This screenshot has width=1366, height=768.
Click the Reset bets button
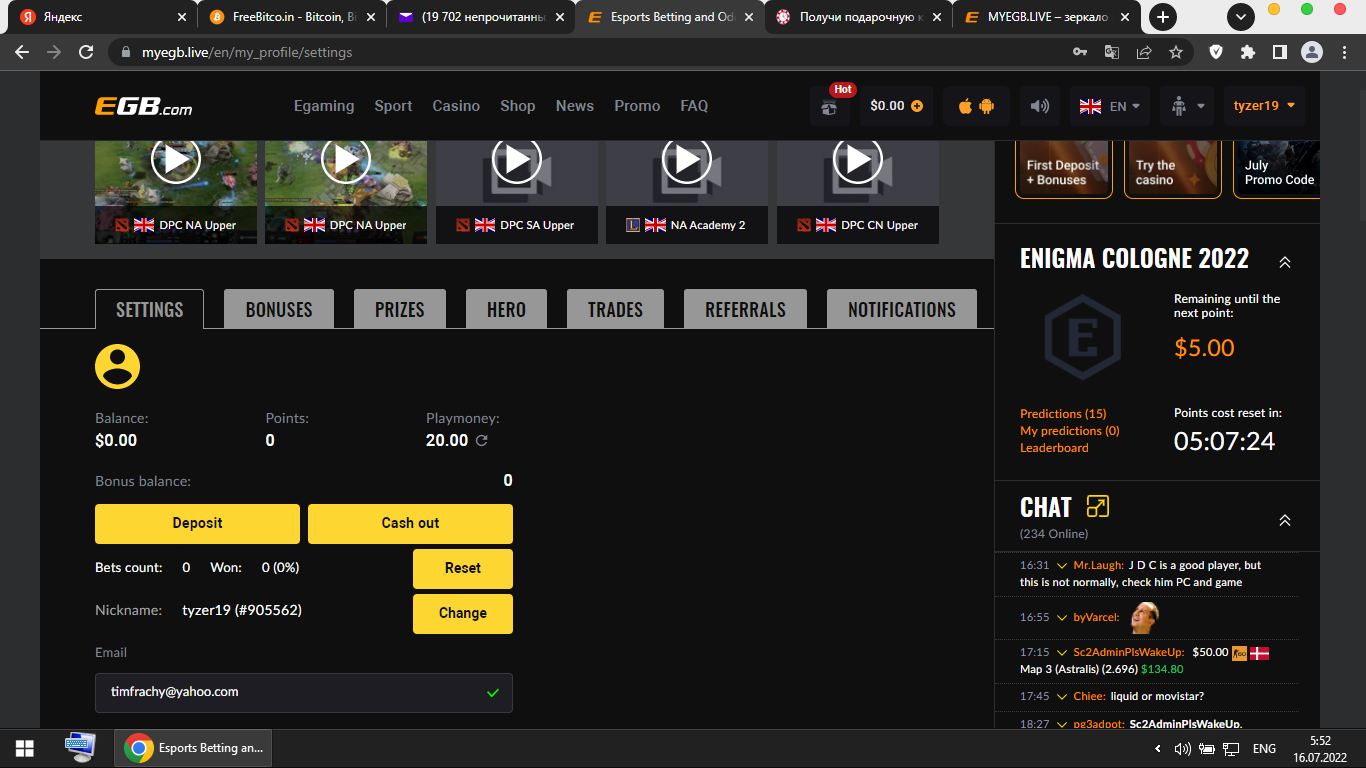[x=463, y=568]
